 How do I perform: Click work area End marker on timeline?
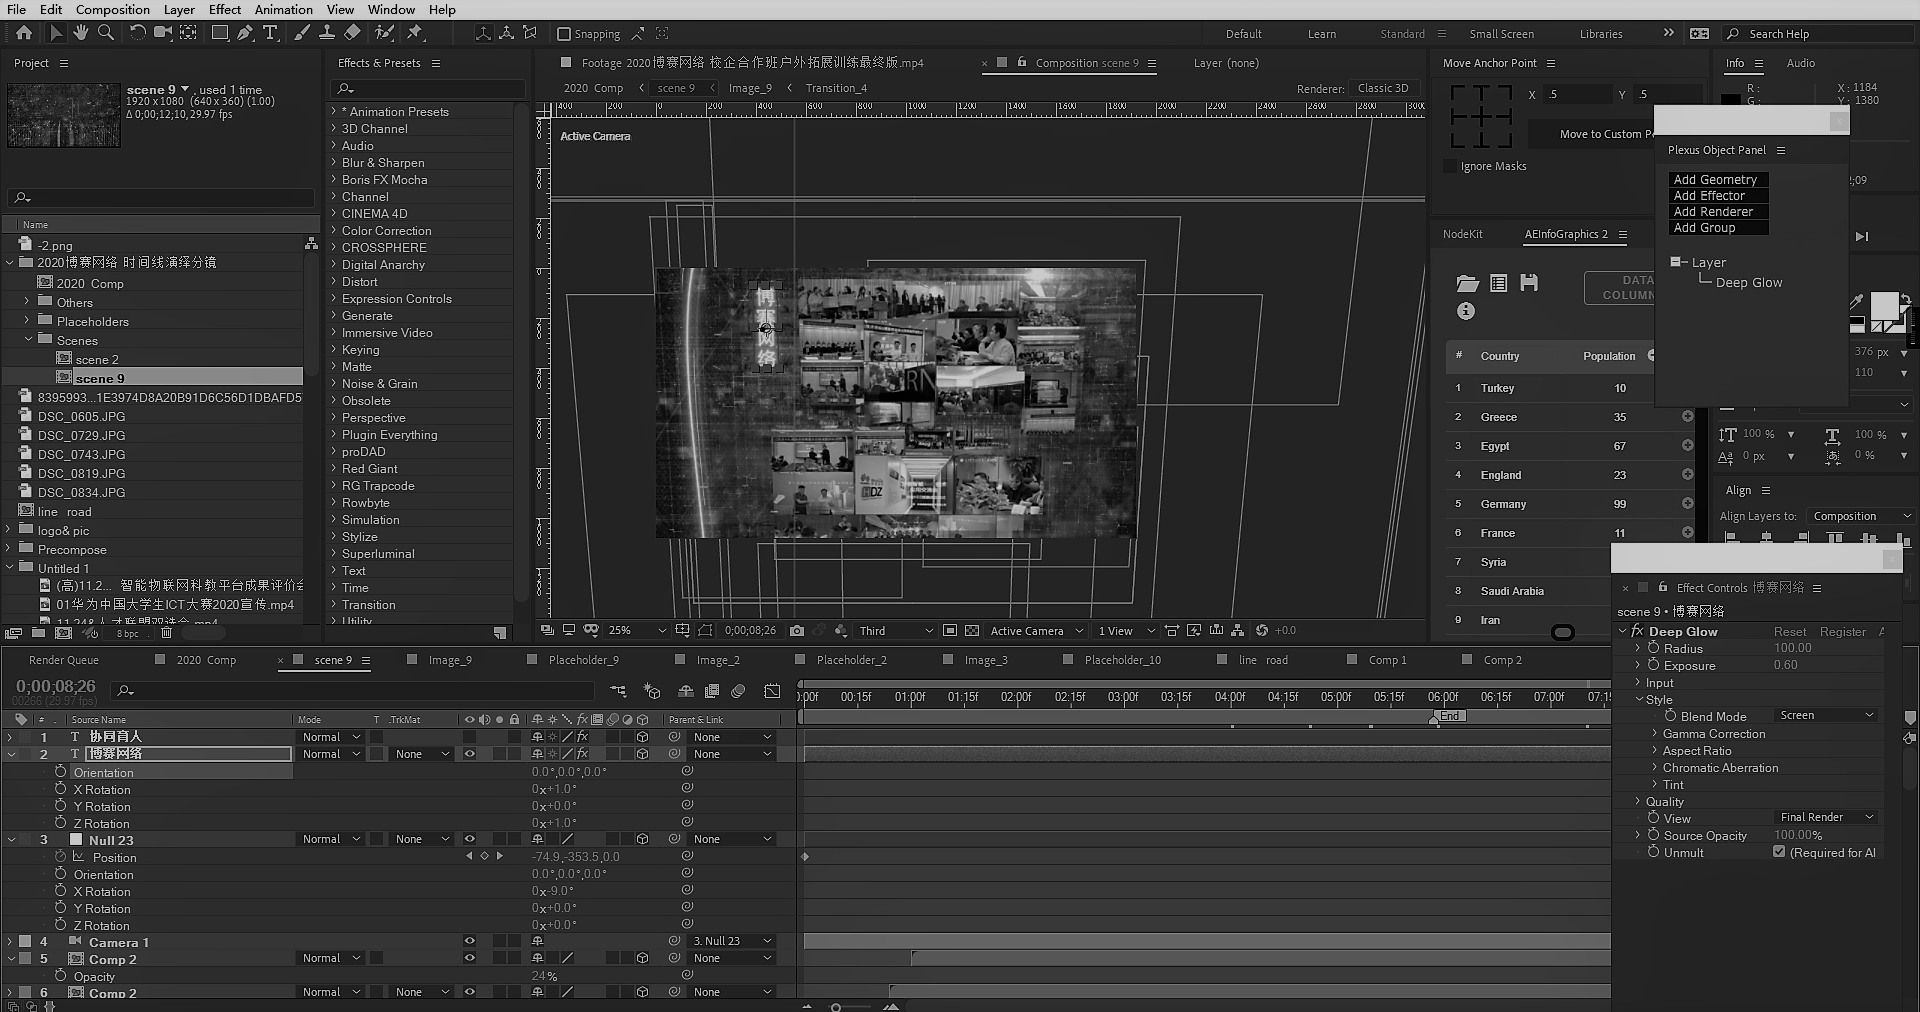(x=1449, y=716)
